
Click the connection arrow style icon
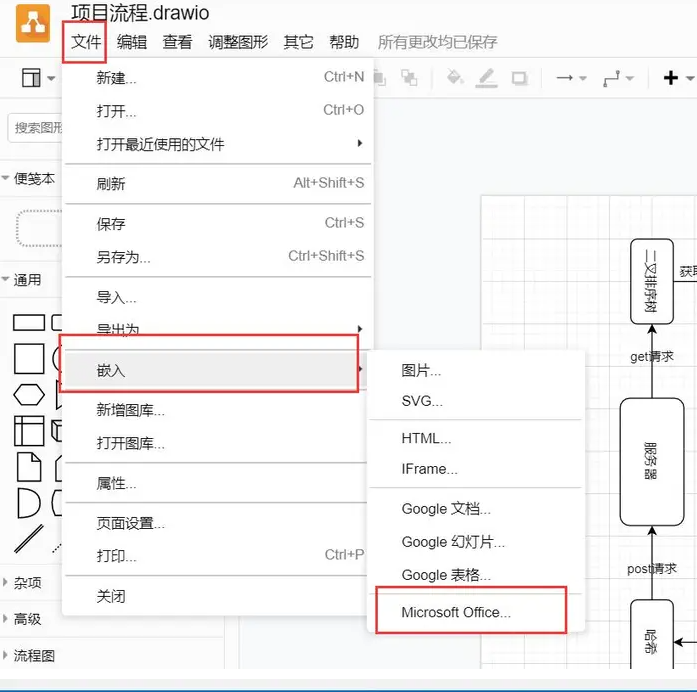click(x=565, y=78)
